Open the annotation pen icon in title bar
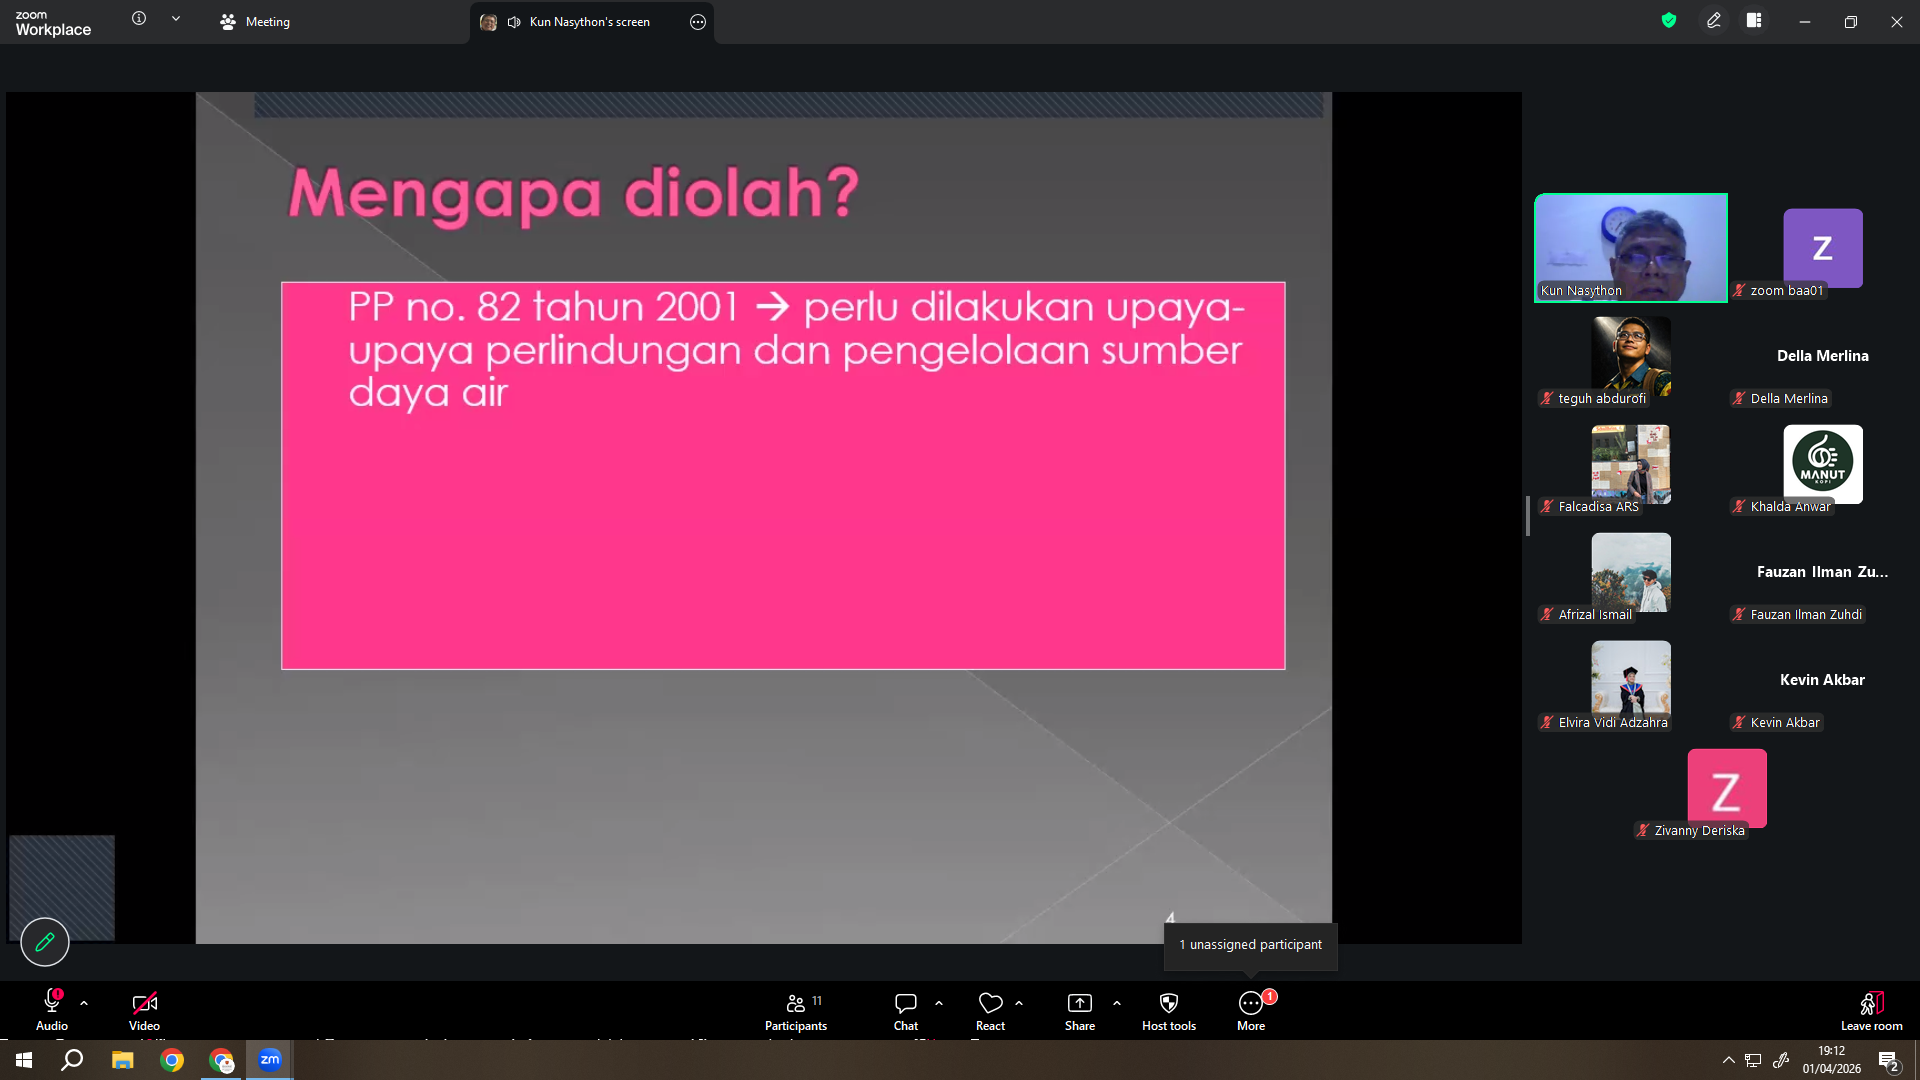 pyautogui.click(x=1714, y=20)
